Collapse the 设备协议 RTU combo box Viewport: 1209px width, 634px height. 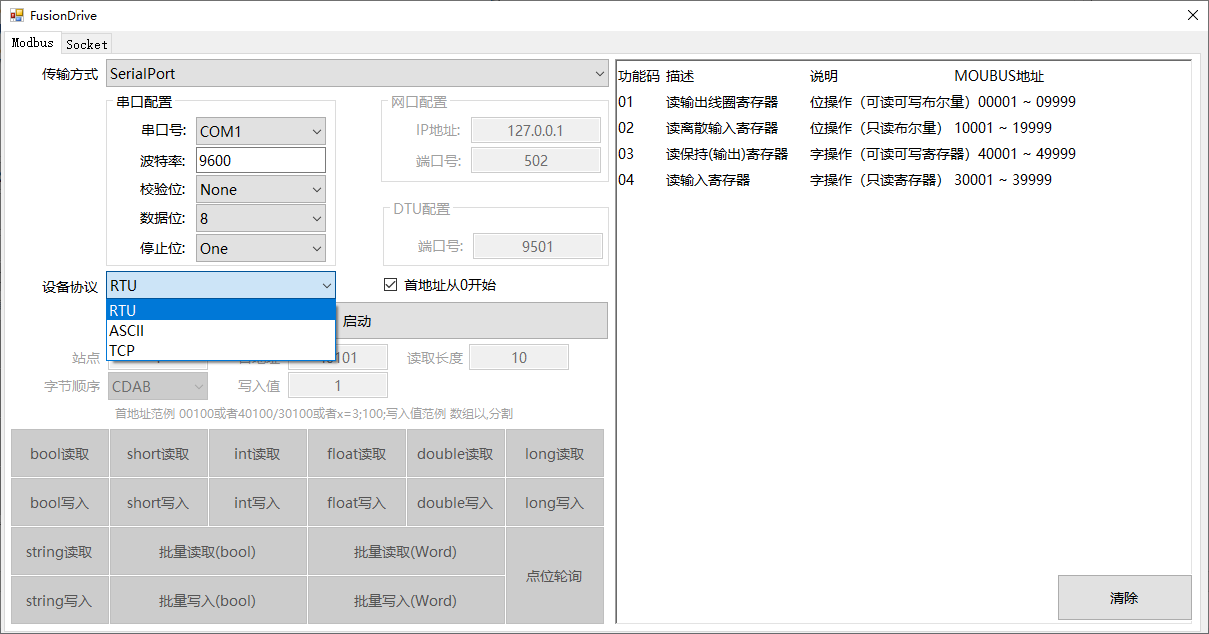(x=221, y=285)
